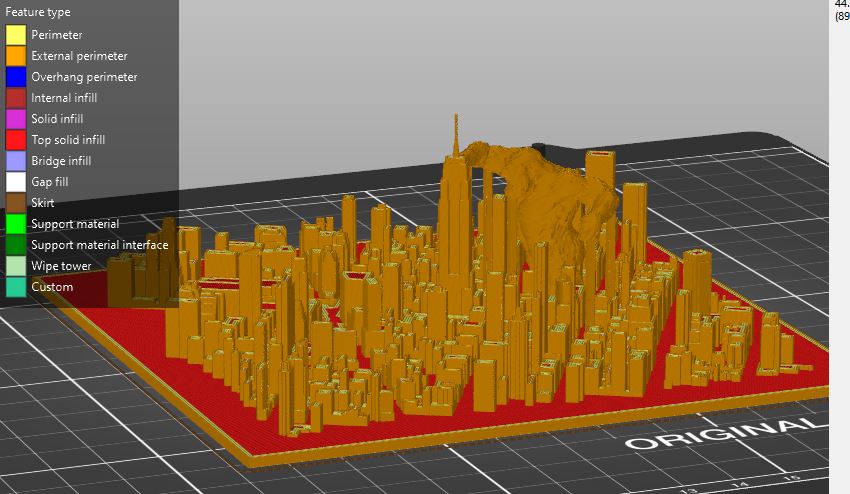The image size is (850, 494).
Task: Select the 'Perimeter' legend label
Action: 57,35
